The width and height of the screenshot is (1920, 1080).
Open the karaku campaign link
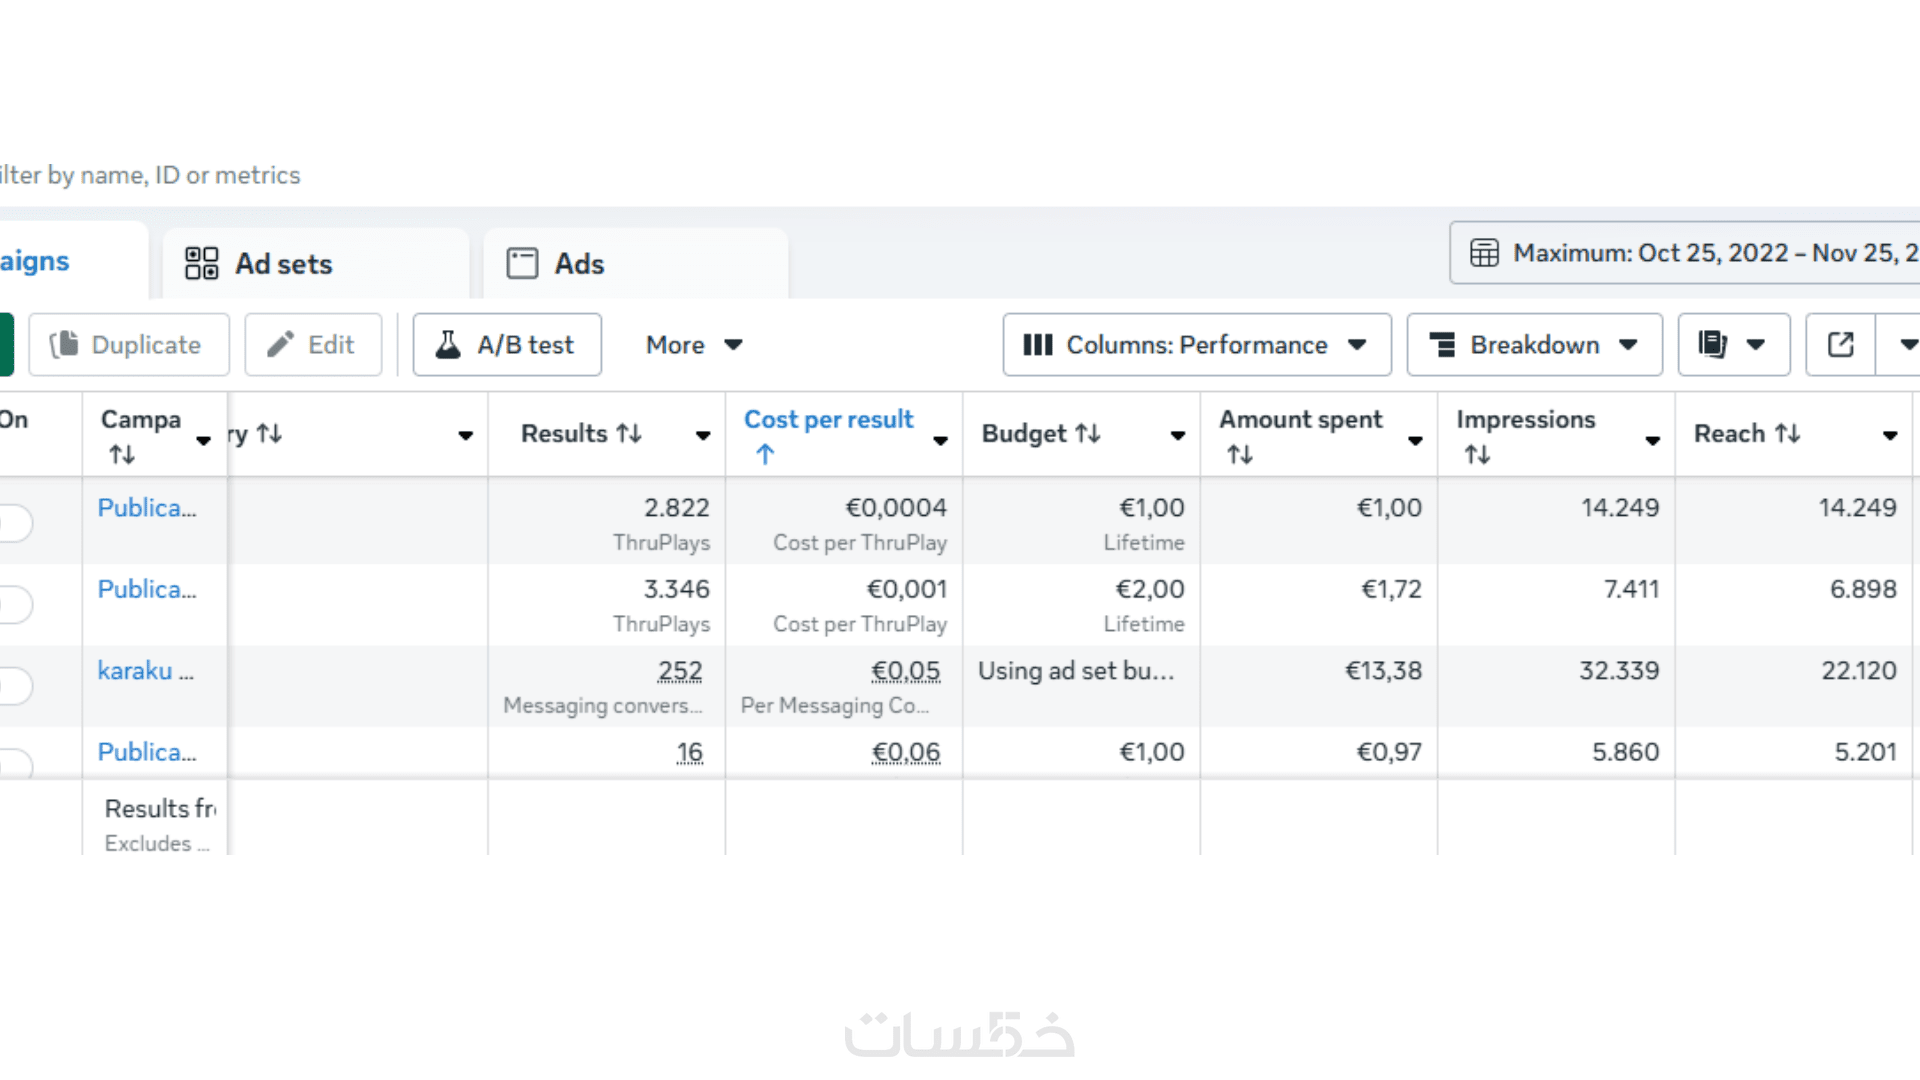click(x=145, y=671)
